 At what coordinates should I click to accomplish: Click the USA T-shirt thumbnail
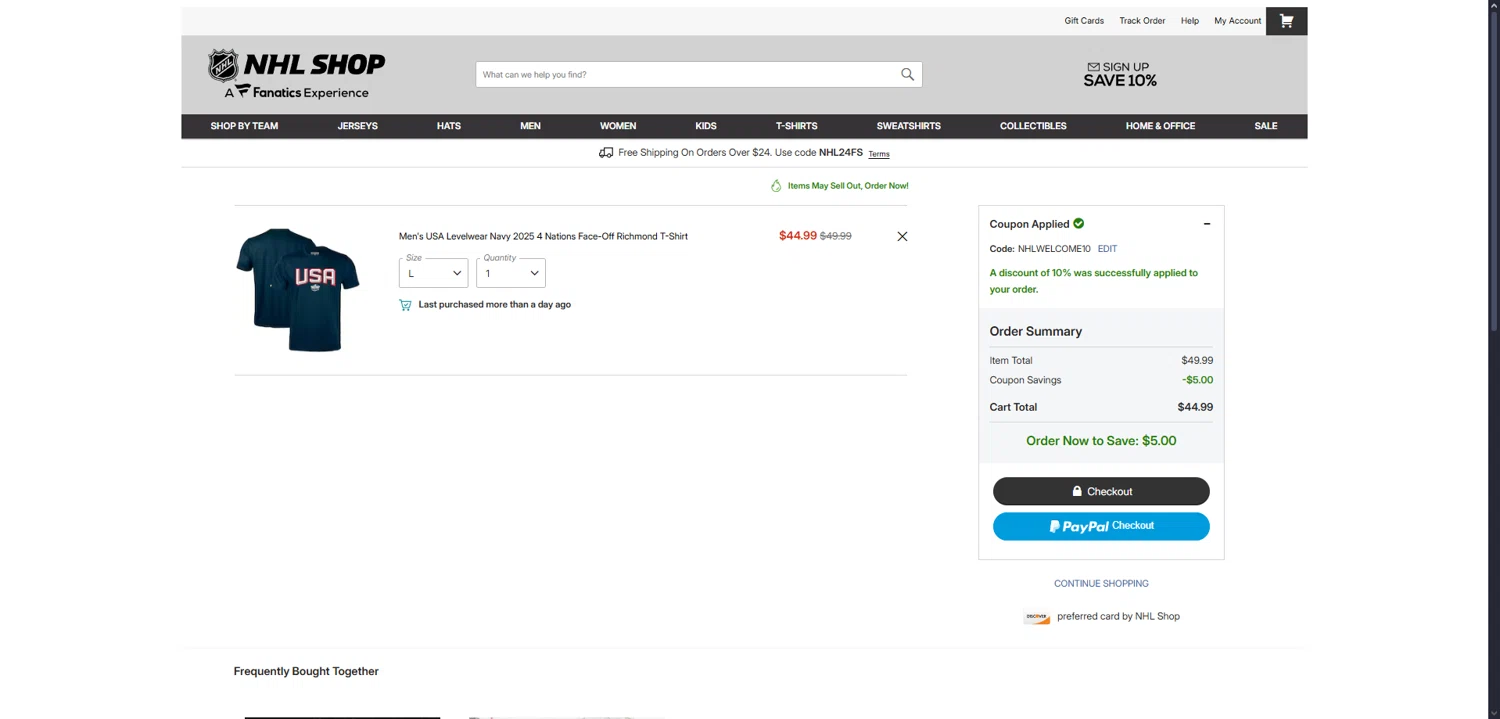tap(298, 289)
